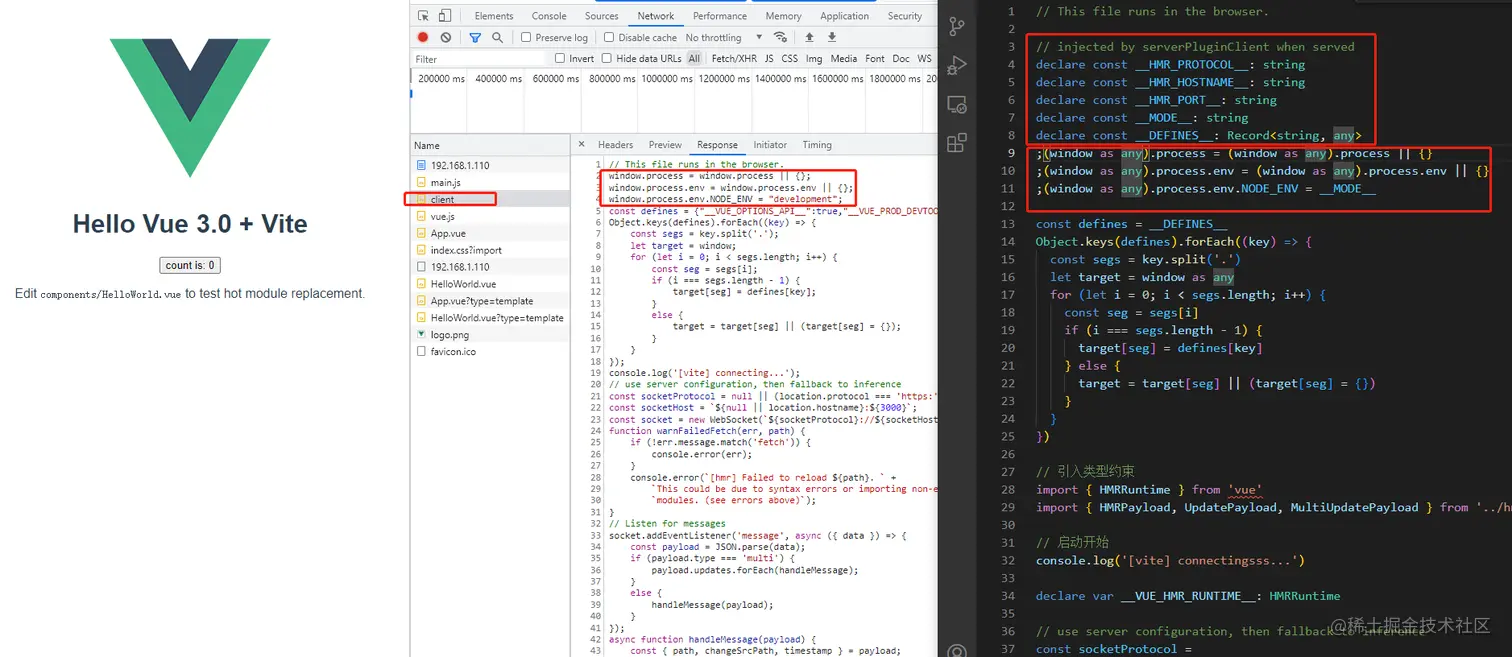Open the Headers tab of request
1512x657 pixels.
coord(615,145)
